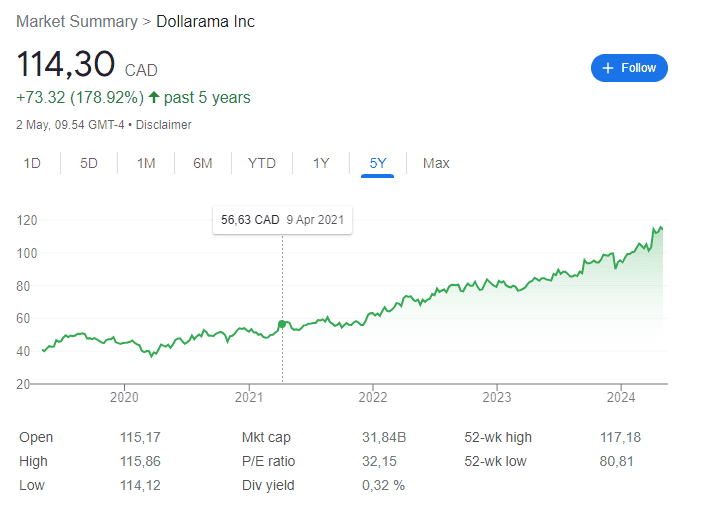Screen dimensions: 708x507
Task: Switch to the Max range tab
Action: point(436,163)
